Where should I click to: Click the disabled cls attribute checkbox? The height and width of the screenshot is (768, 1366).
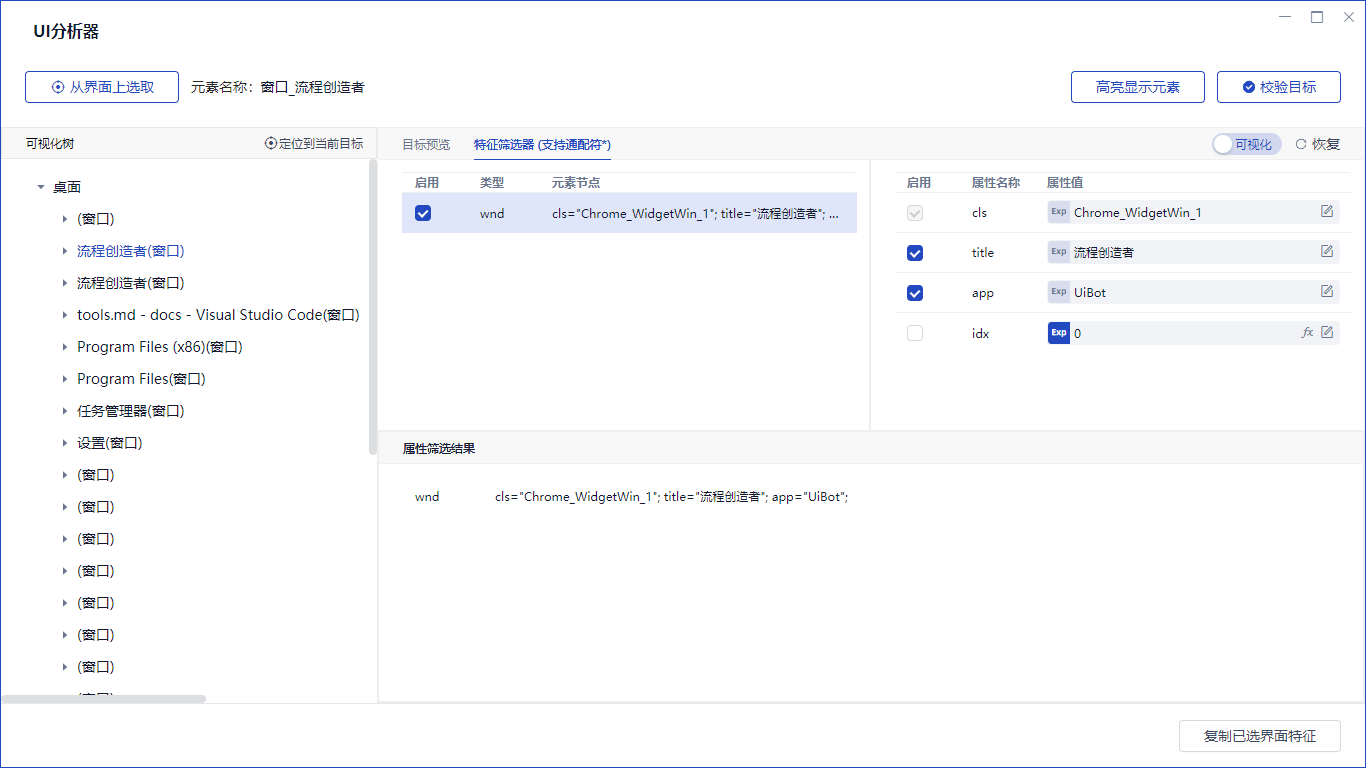pos(915,213)
